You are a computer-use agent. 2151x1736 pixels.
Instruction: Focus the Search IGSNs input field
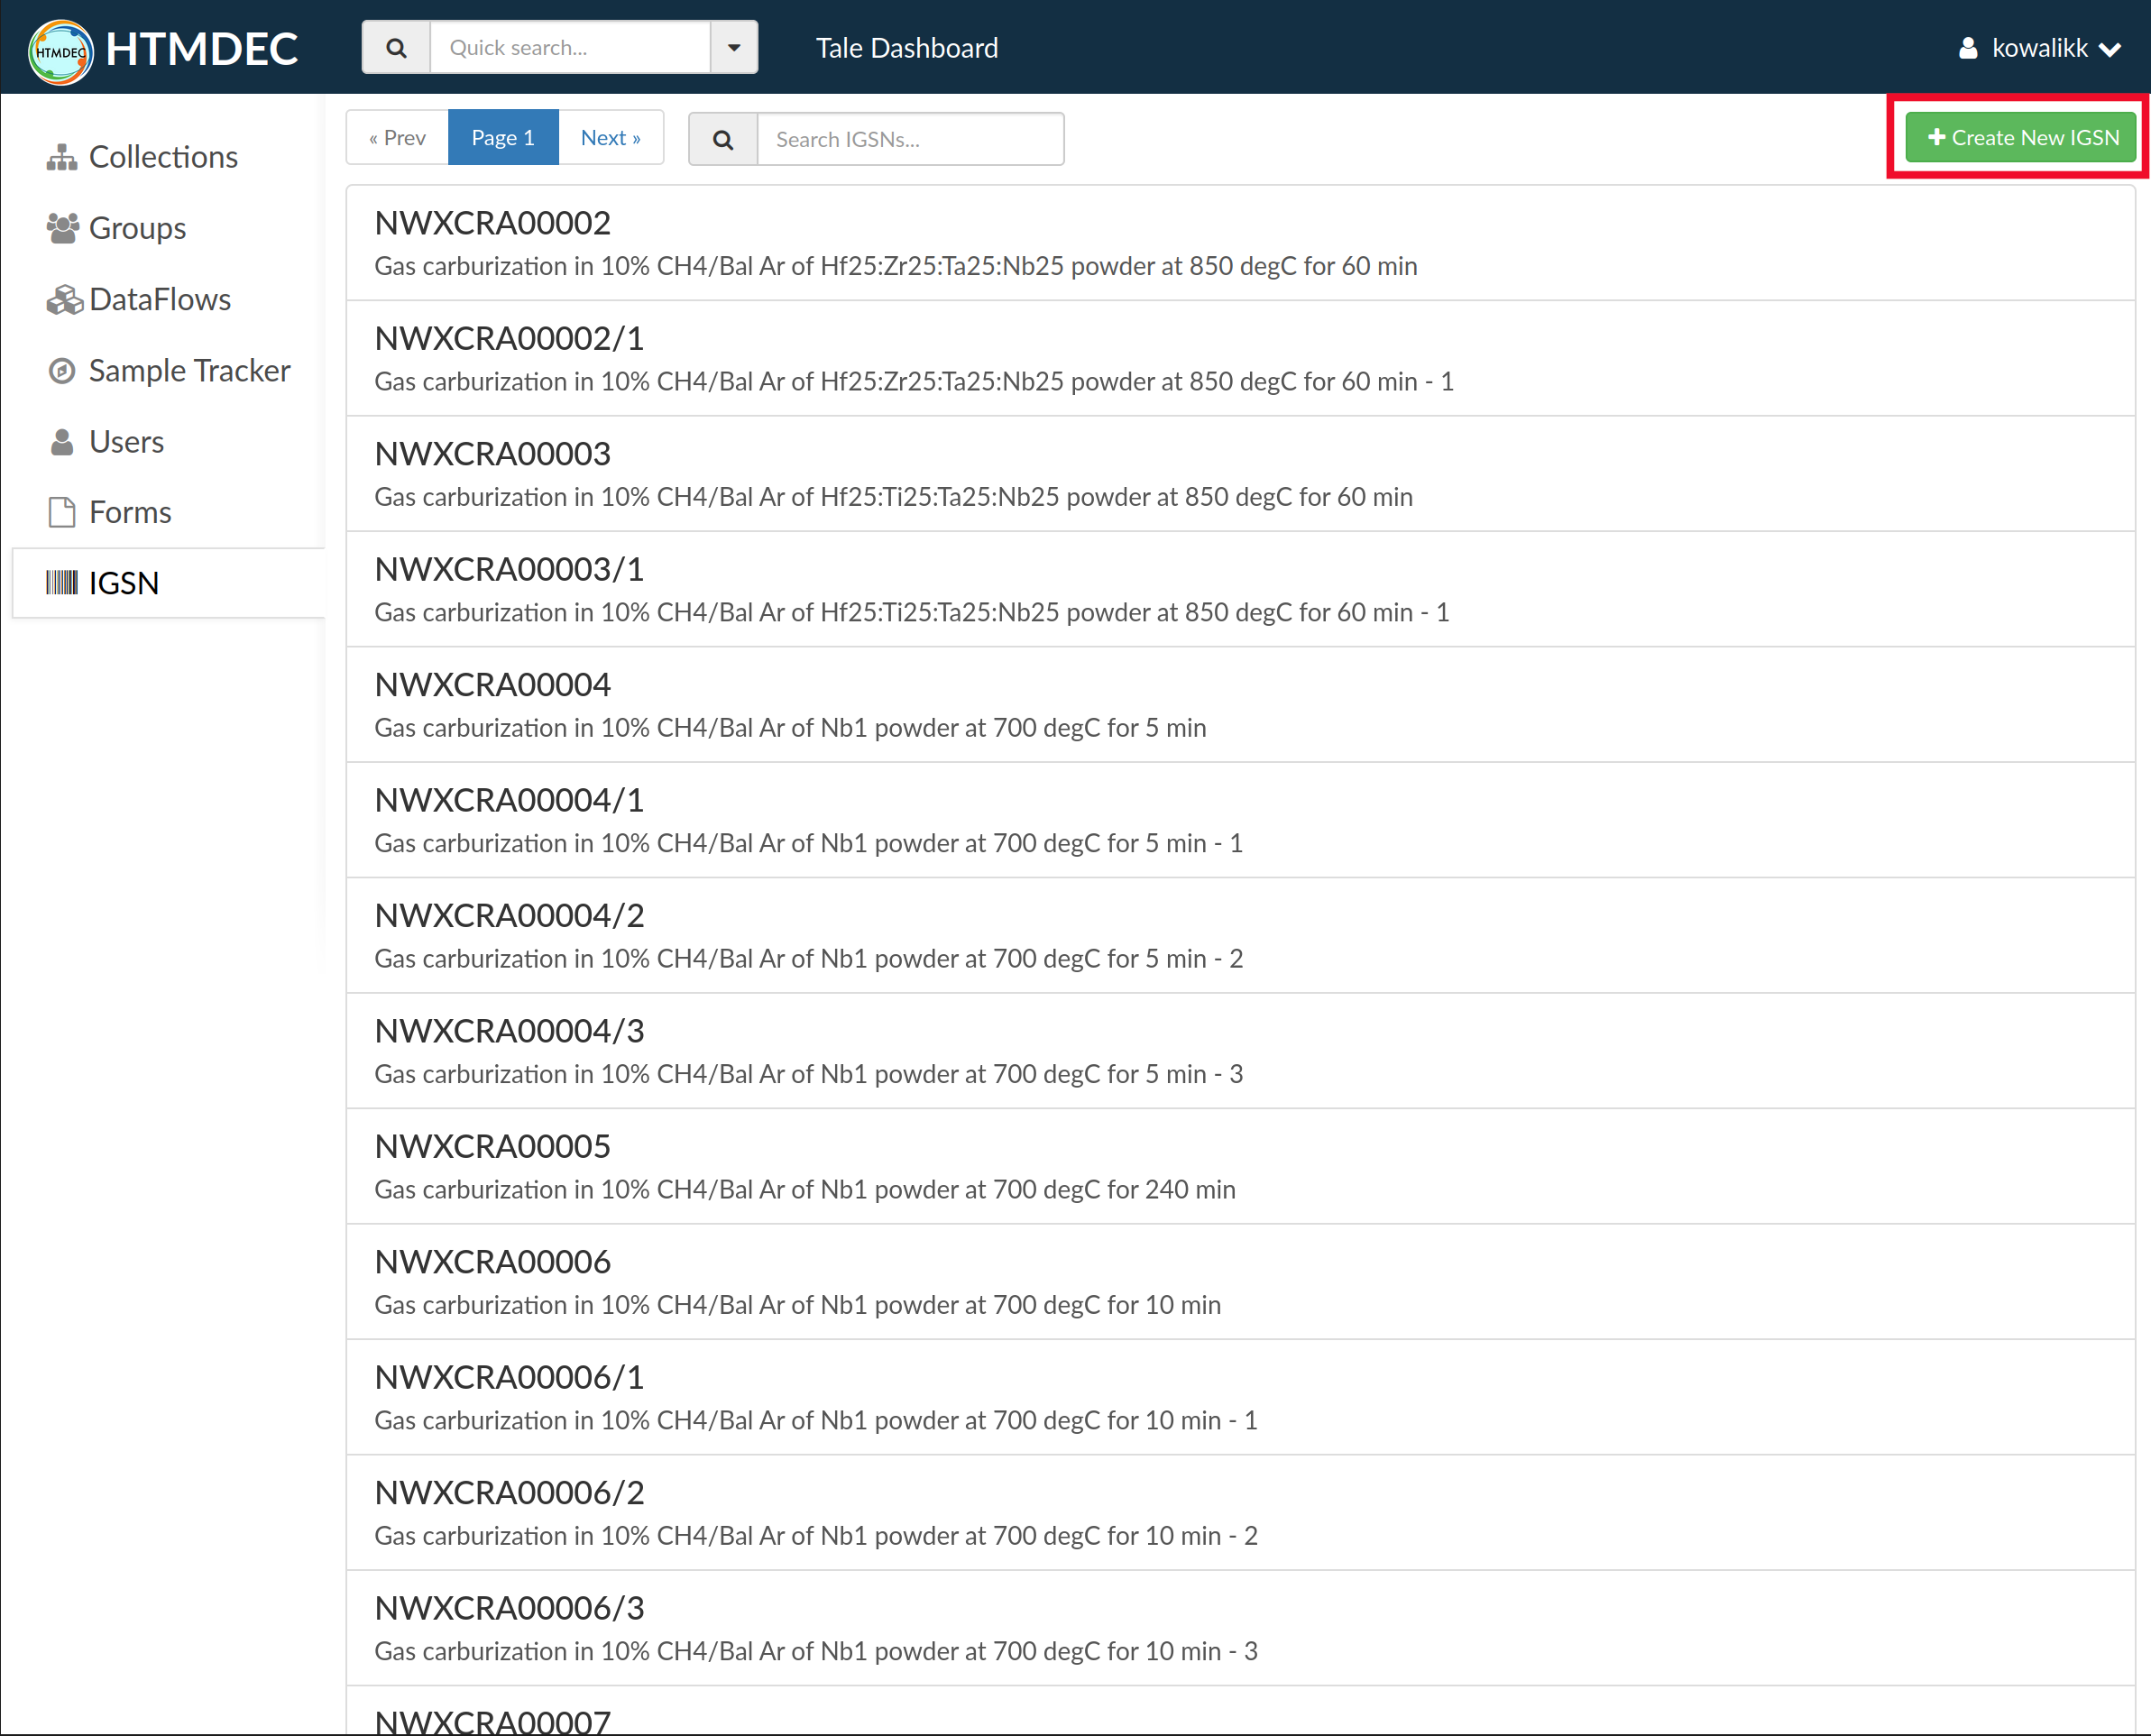909,139
